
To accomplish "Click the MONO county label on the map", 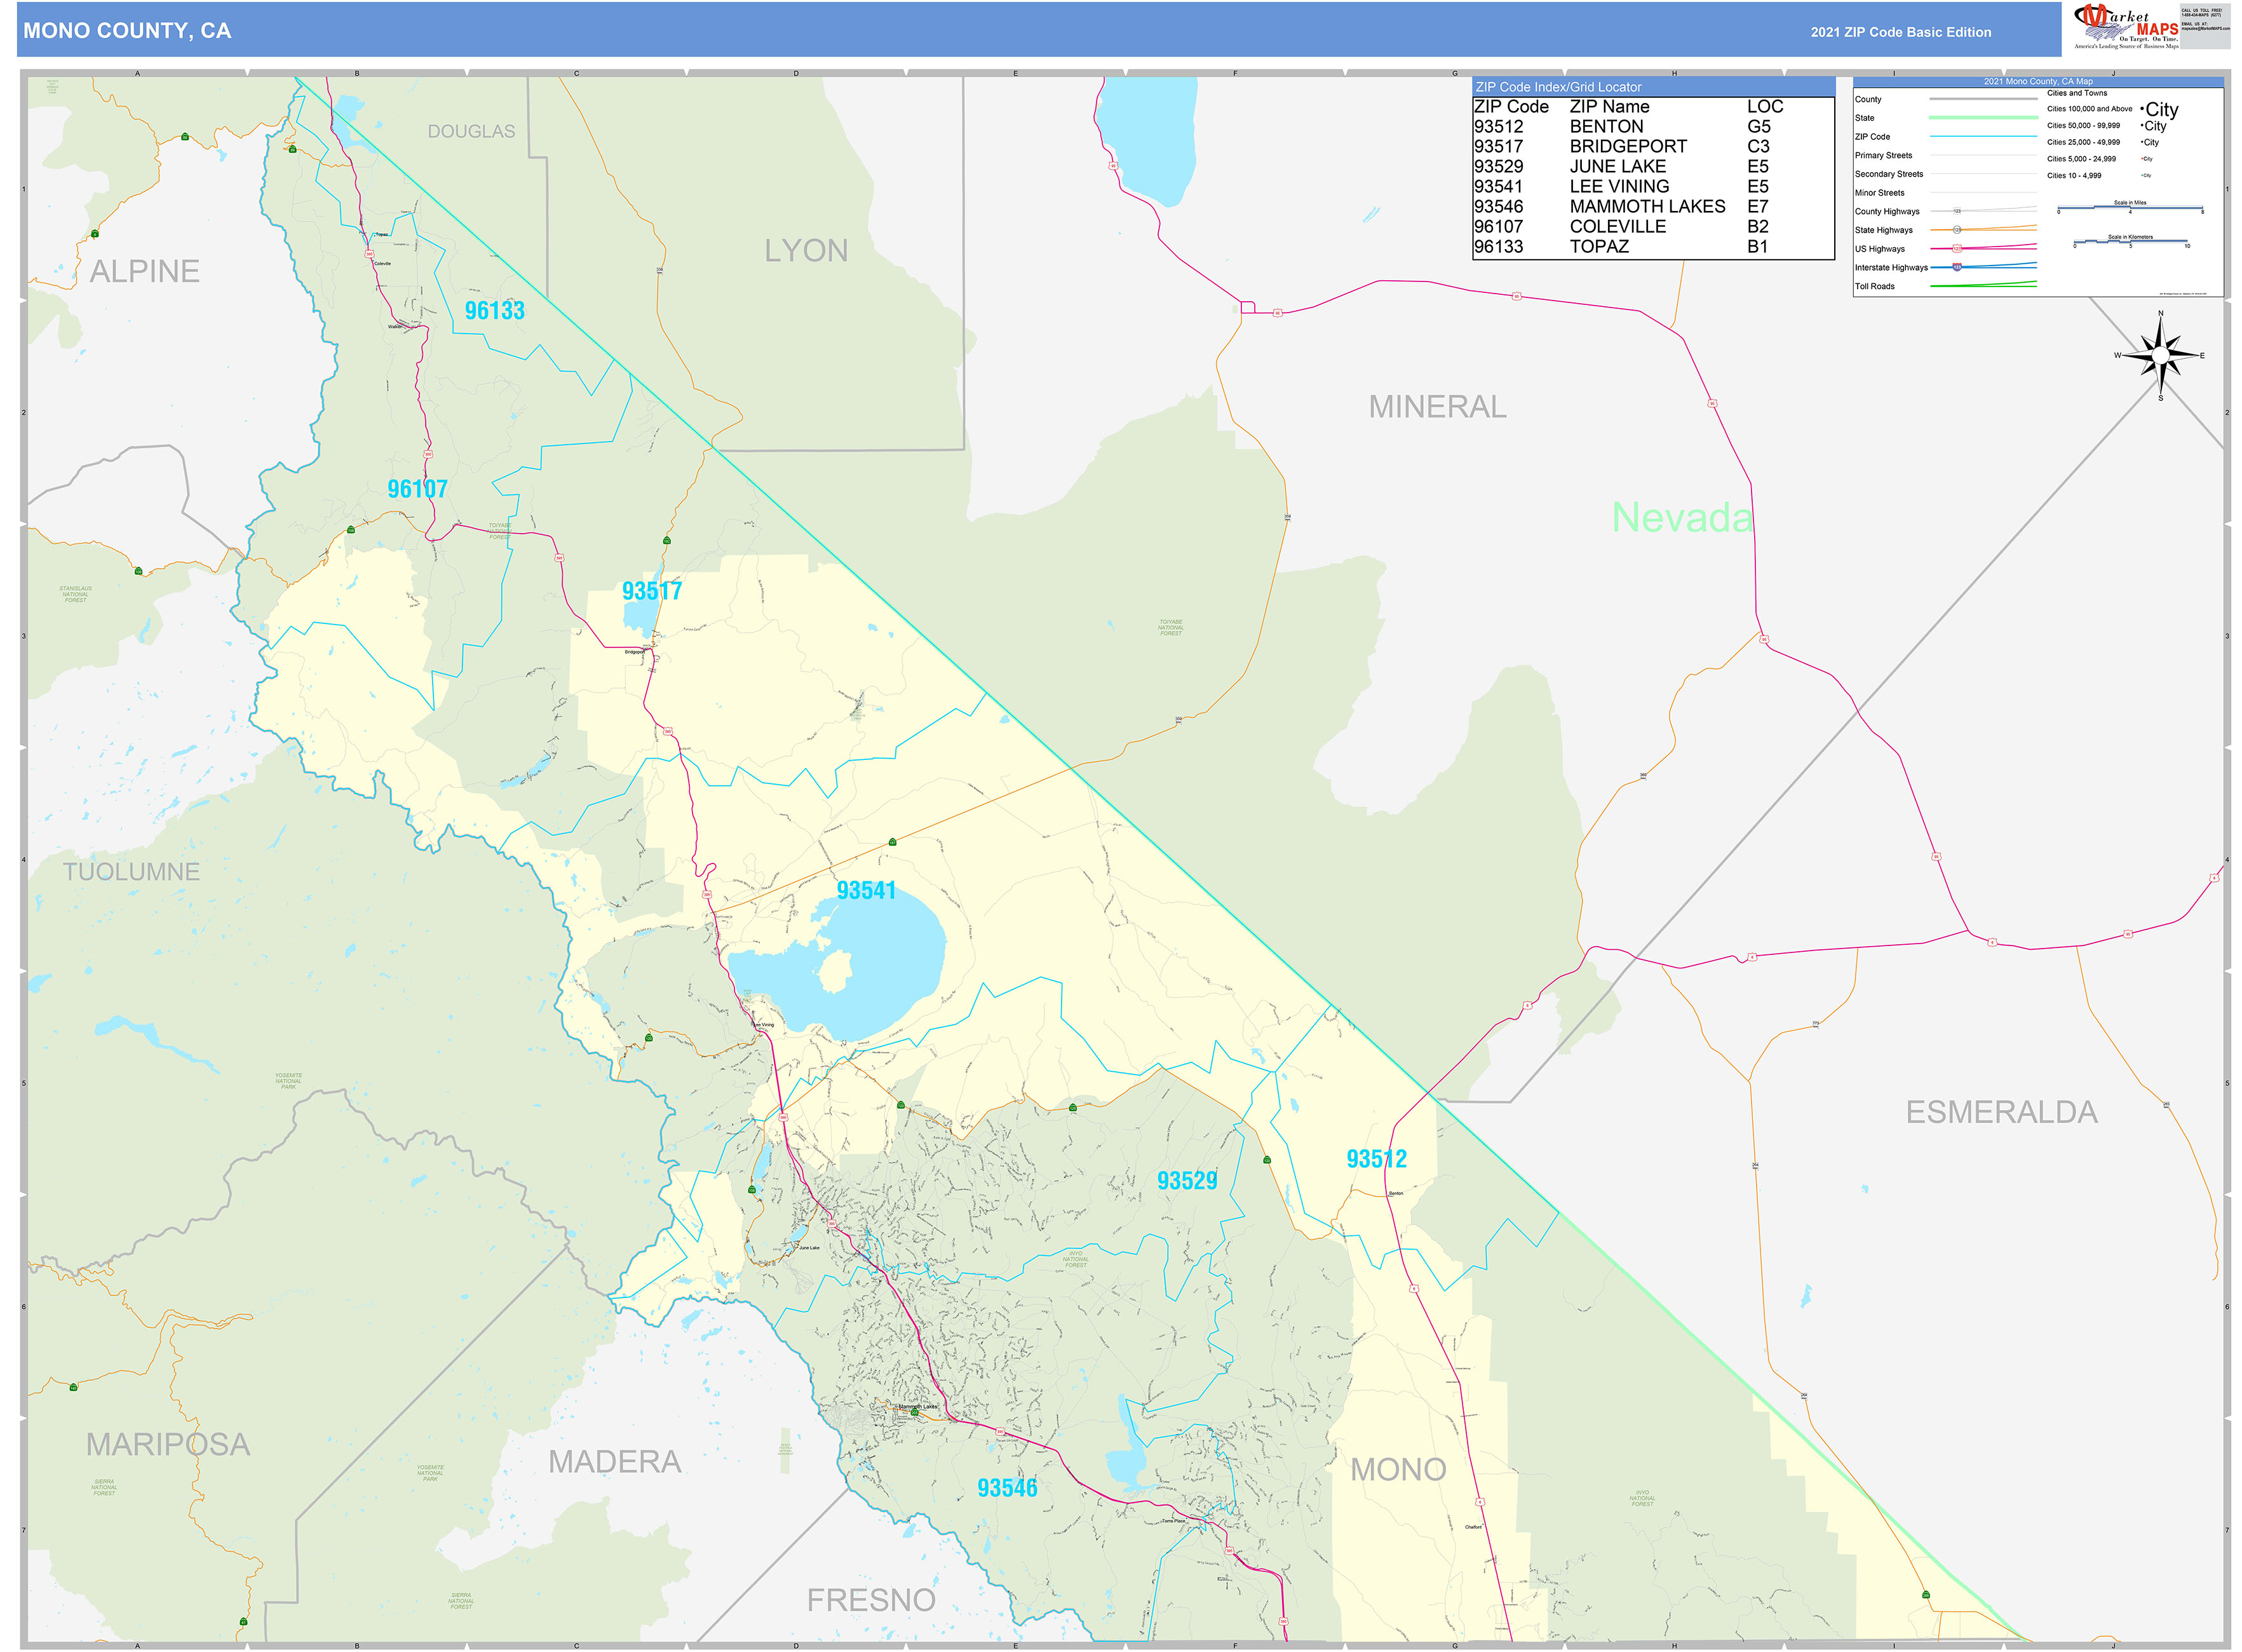I will pos(1398,1470).
